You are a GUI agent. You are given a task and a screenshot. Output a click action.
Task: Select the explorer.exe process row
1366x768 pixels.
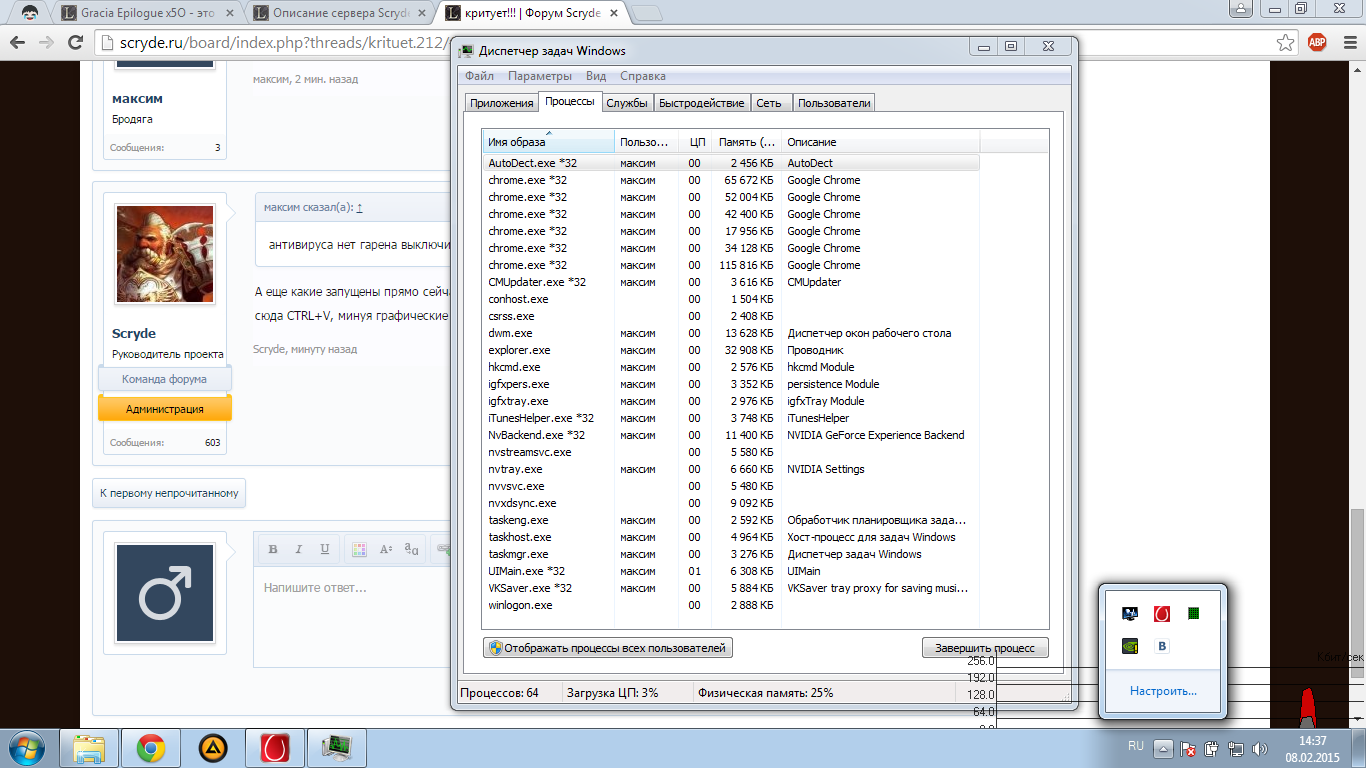[519, 350]
